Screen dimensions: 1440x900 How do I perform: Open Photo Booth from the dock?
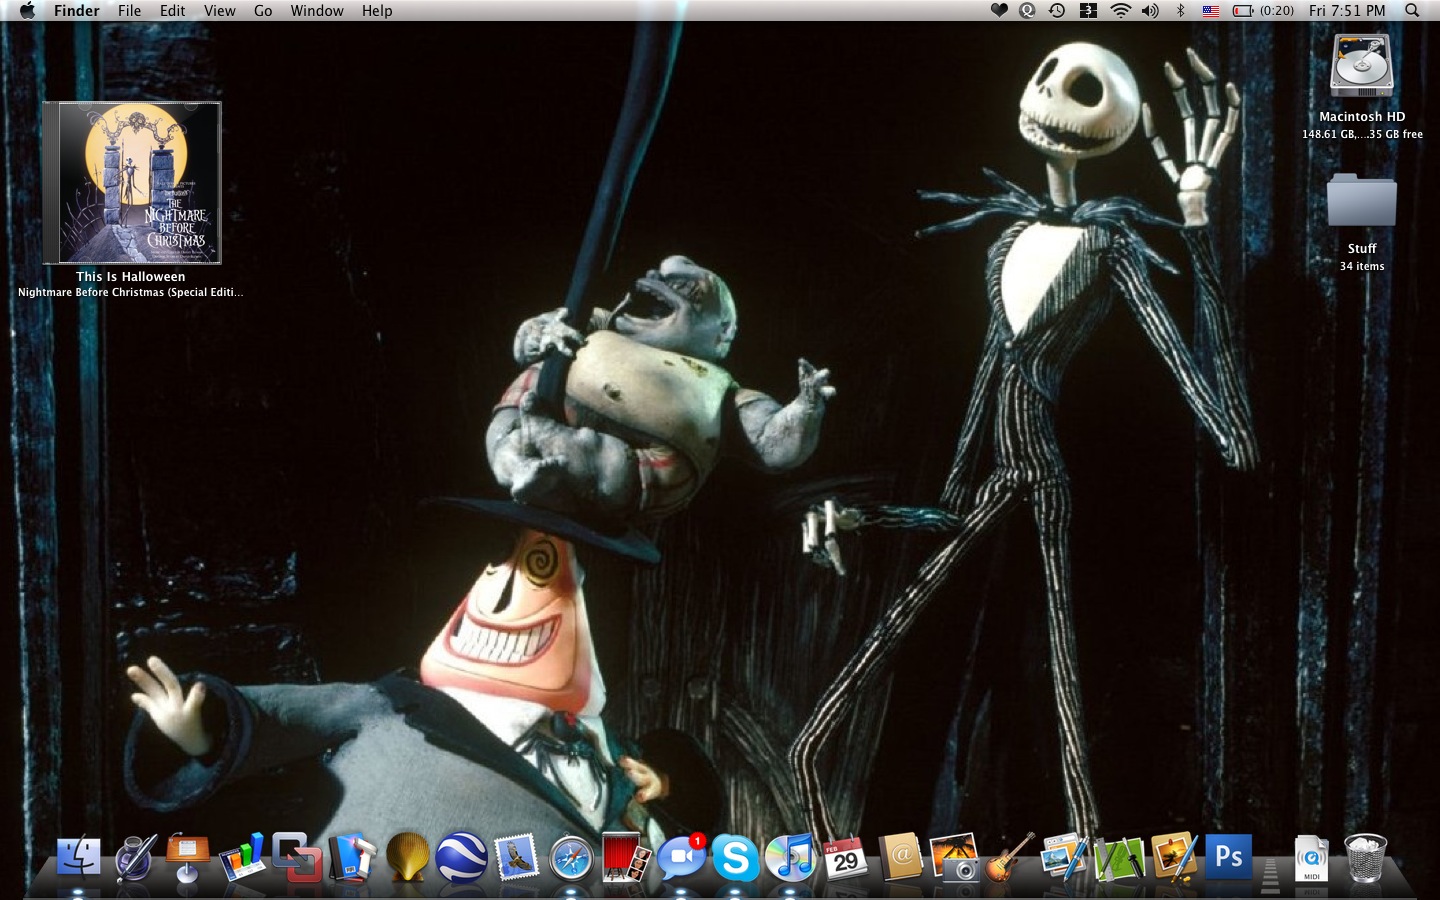[x=626, y=858]
